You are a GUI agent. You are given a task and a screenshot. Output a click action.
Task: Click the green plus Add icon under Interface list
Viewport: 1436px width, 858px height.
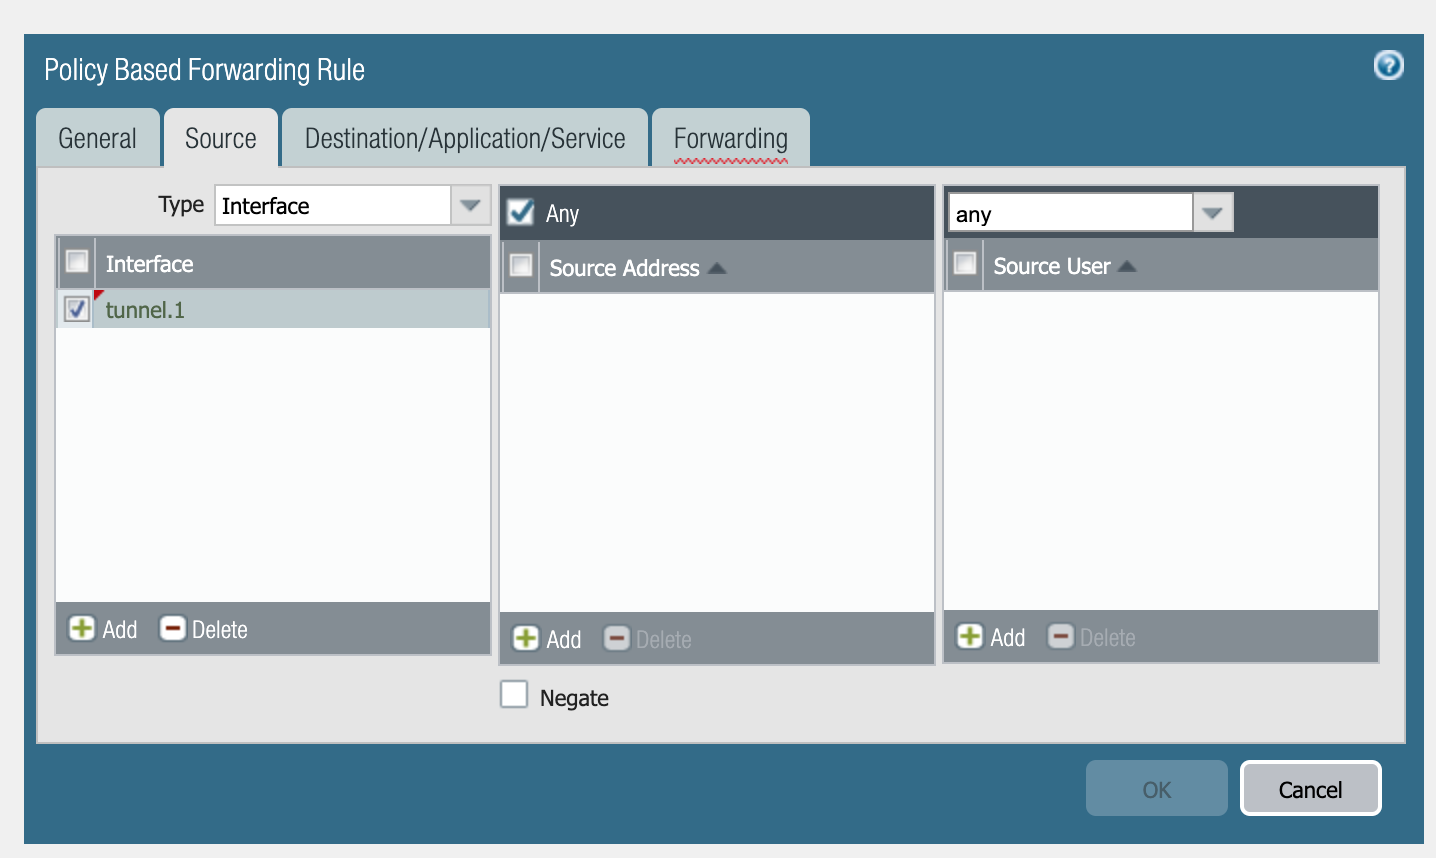pyautogui.click(x=81, y=628)
